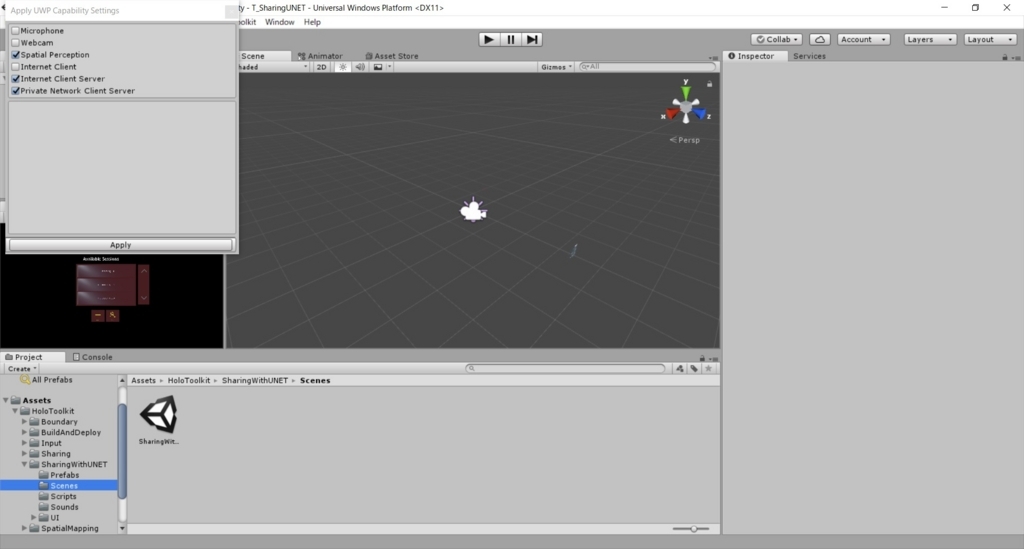Click the Step frame button
The width and height of the screenshot is (1024, 549).
click(532, 39)
